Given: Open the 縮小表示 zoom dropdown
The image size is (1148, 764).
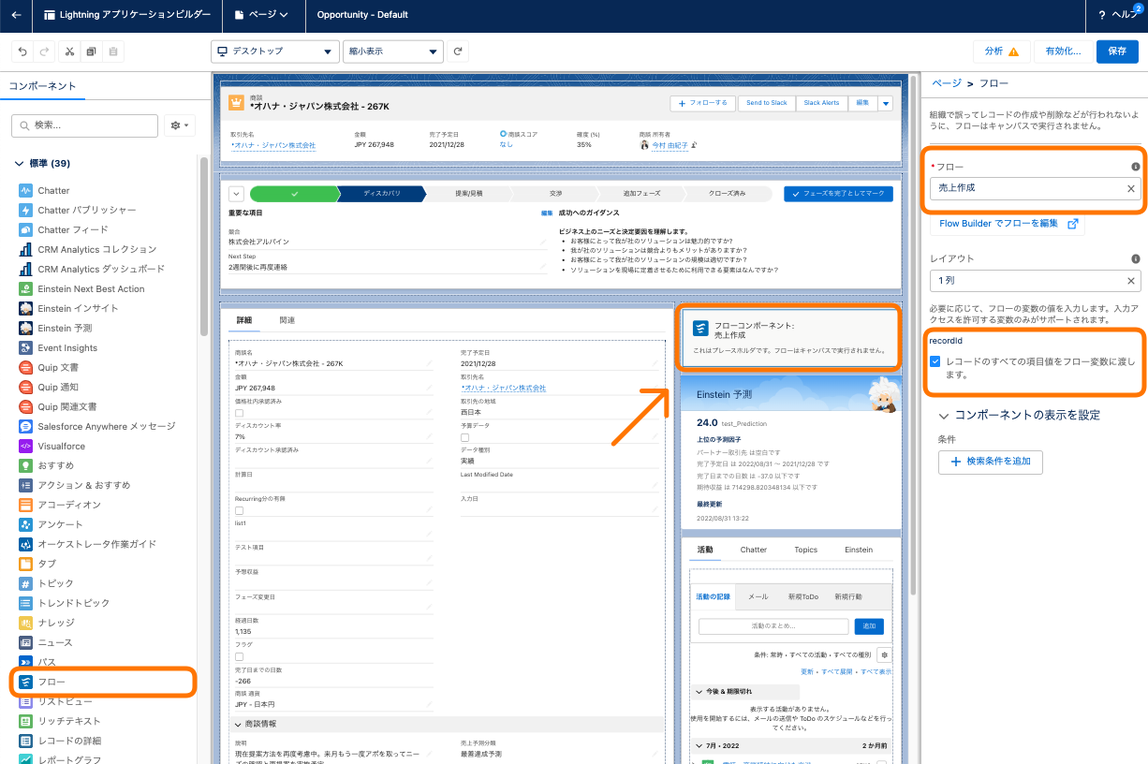Looking at the screenshot, I should coord(393,51).
